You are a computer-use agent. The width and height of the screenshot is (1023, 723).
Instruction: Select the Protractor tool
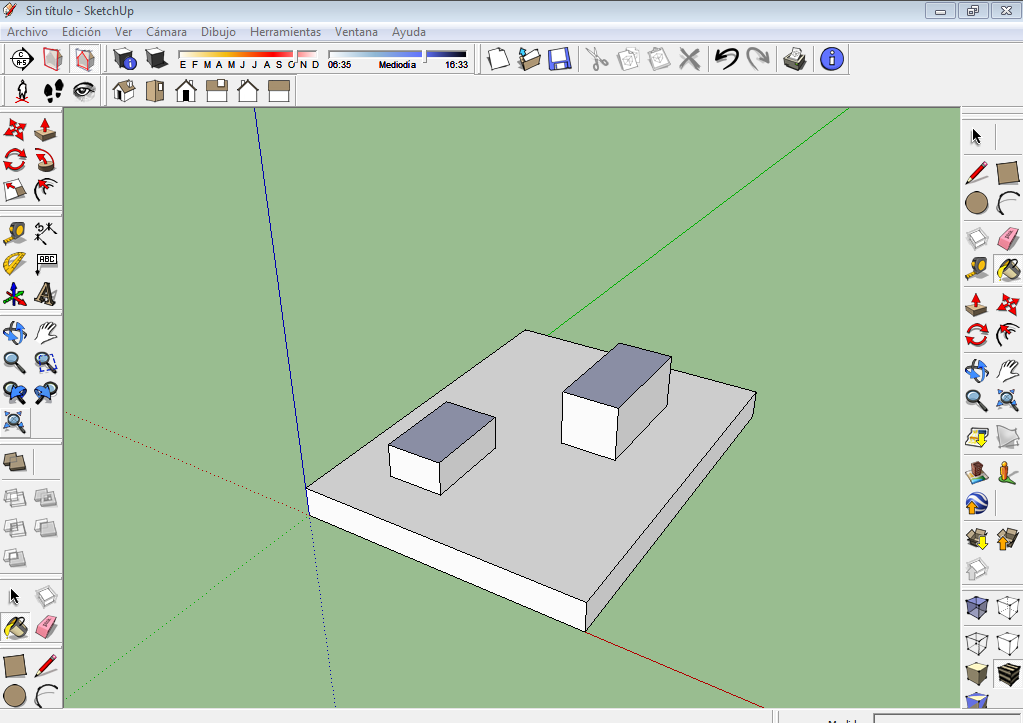click(x=14, y=264)
